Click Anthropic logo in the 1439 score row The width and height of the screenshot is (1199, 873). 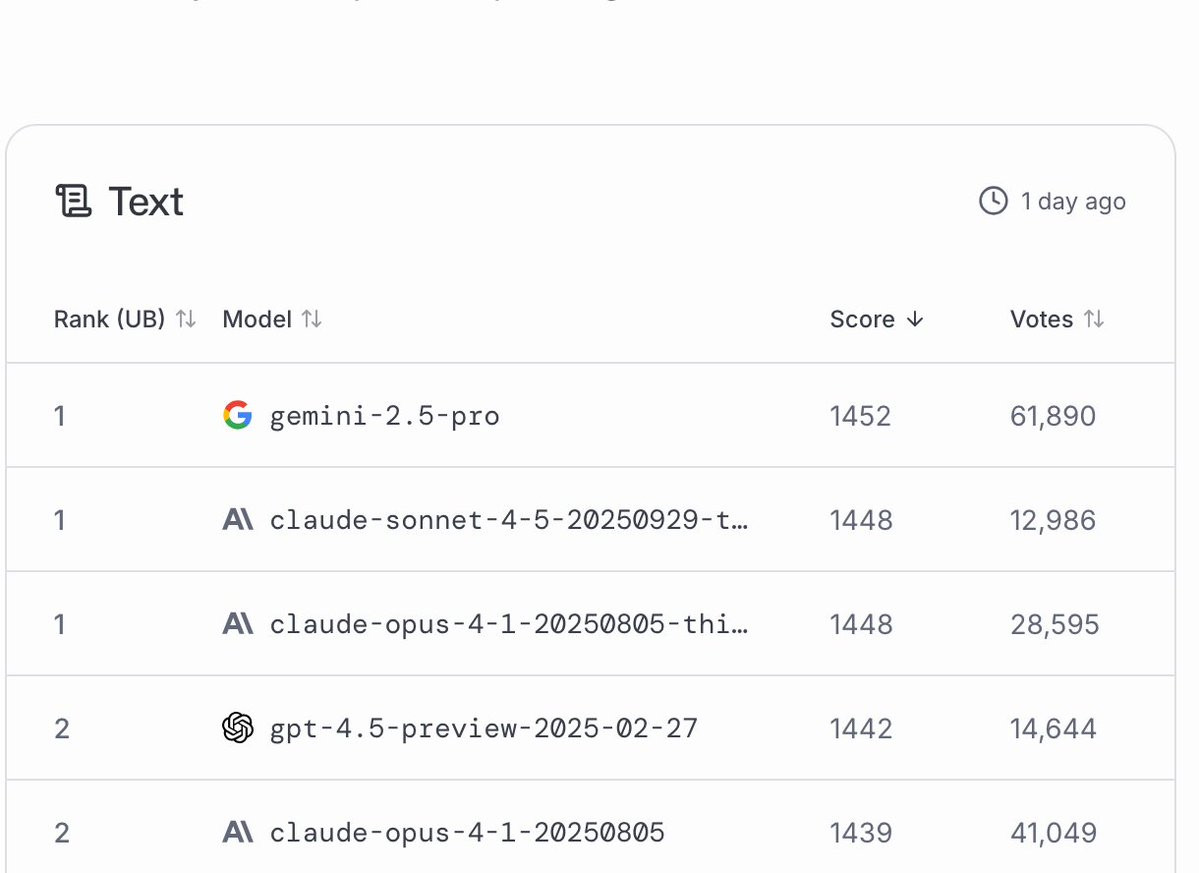coord(237,832)
